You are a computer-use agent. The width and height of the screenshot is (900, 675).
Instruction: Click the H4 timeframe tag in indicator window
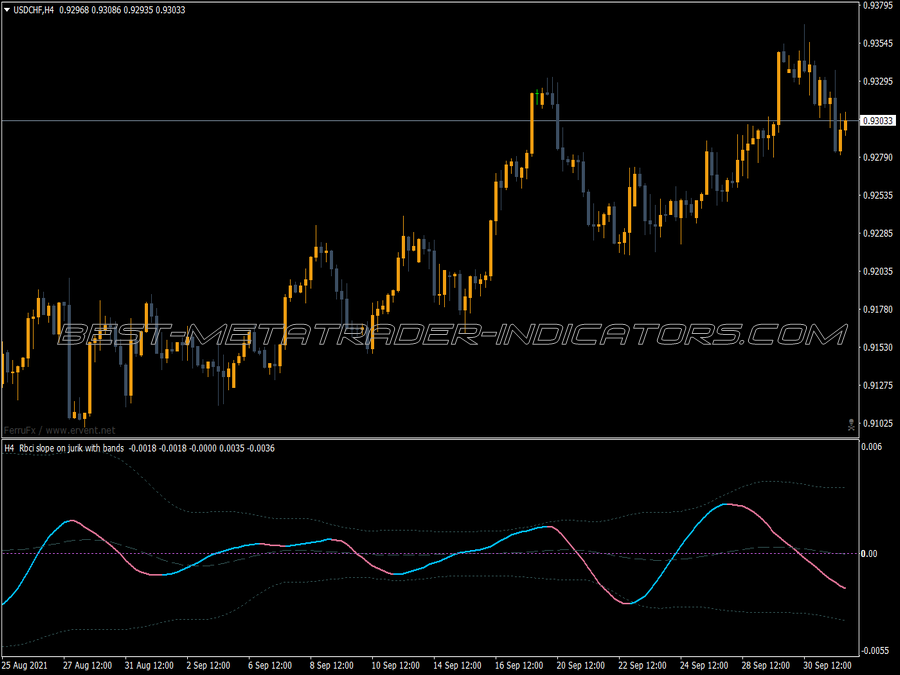pyautogui.click(x=9, y=448)
